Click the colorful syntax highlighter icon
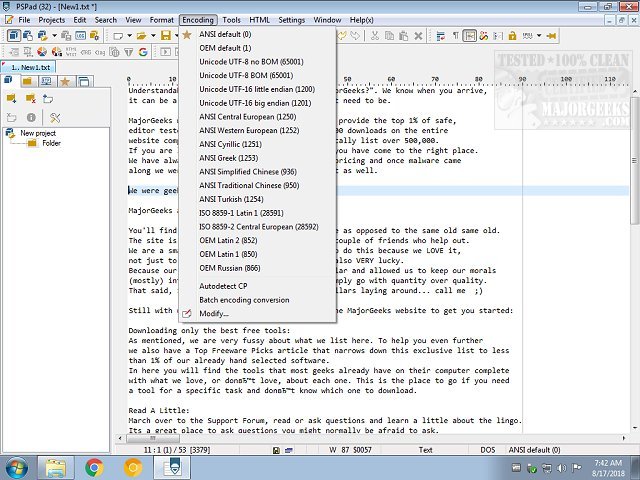640x480 pixels. [484, 36]
